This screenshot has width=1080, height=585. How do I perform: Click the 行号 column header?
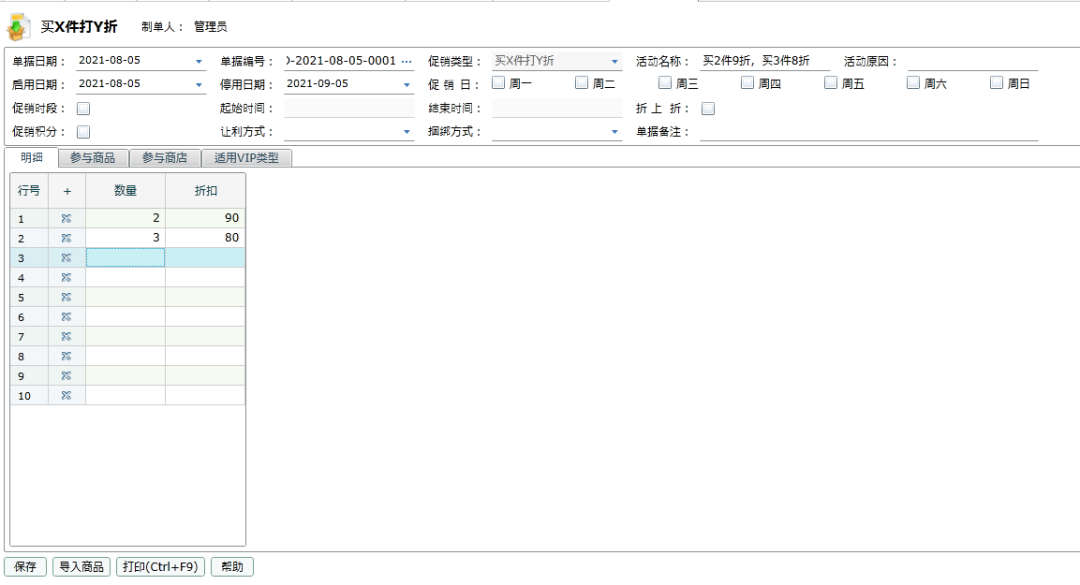(x=29, y=191)
